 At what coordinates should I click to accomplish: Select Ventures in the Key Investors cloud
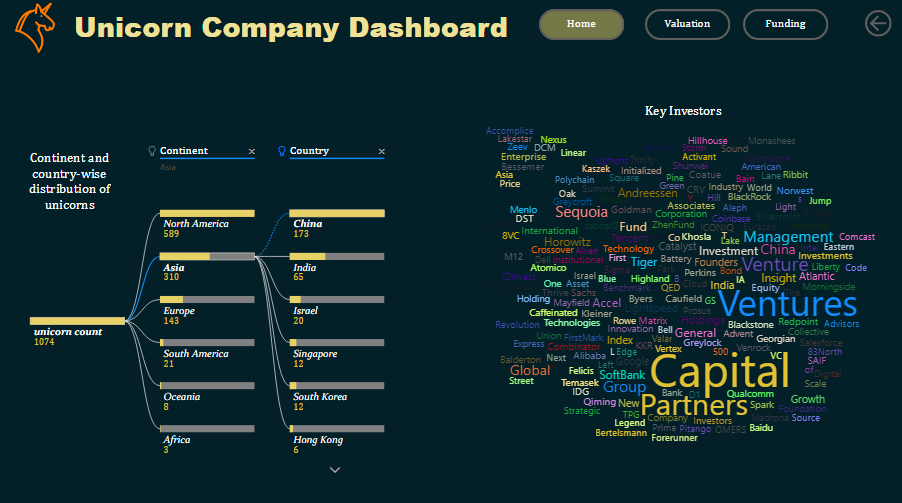tap(788, 304)
